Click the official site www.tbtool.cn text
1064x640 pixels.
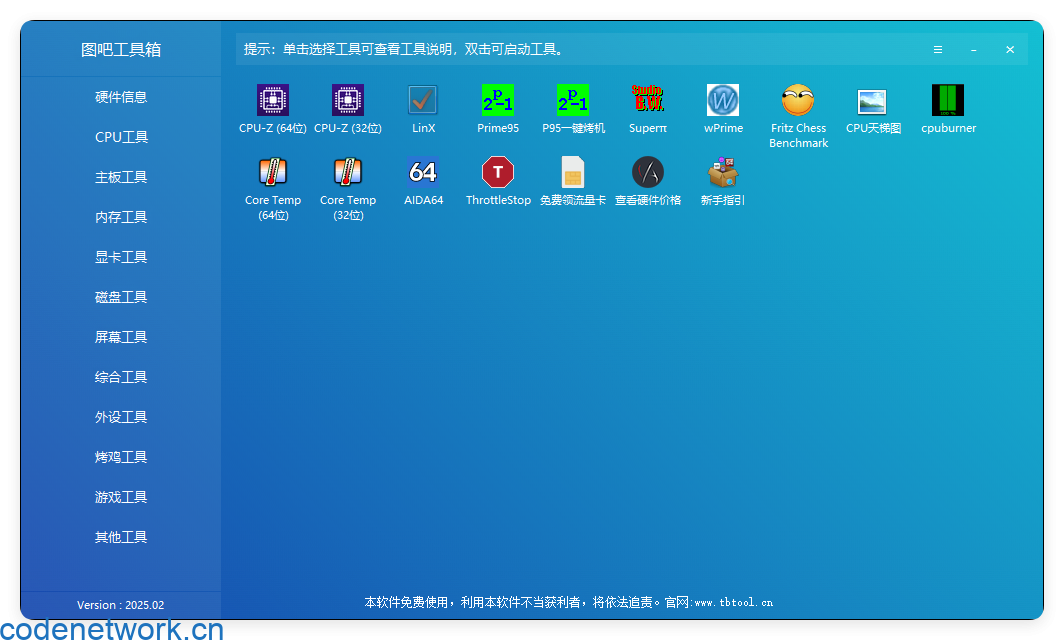point(734,603)
